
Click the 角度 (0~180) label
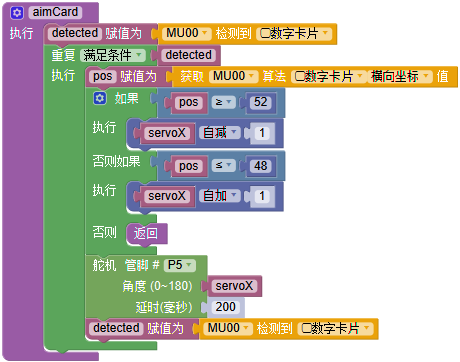pyautogui.click(x=157, y=286)
